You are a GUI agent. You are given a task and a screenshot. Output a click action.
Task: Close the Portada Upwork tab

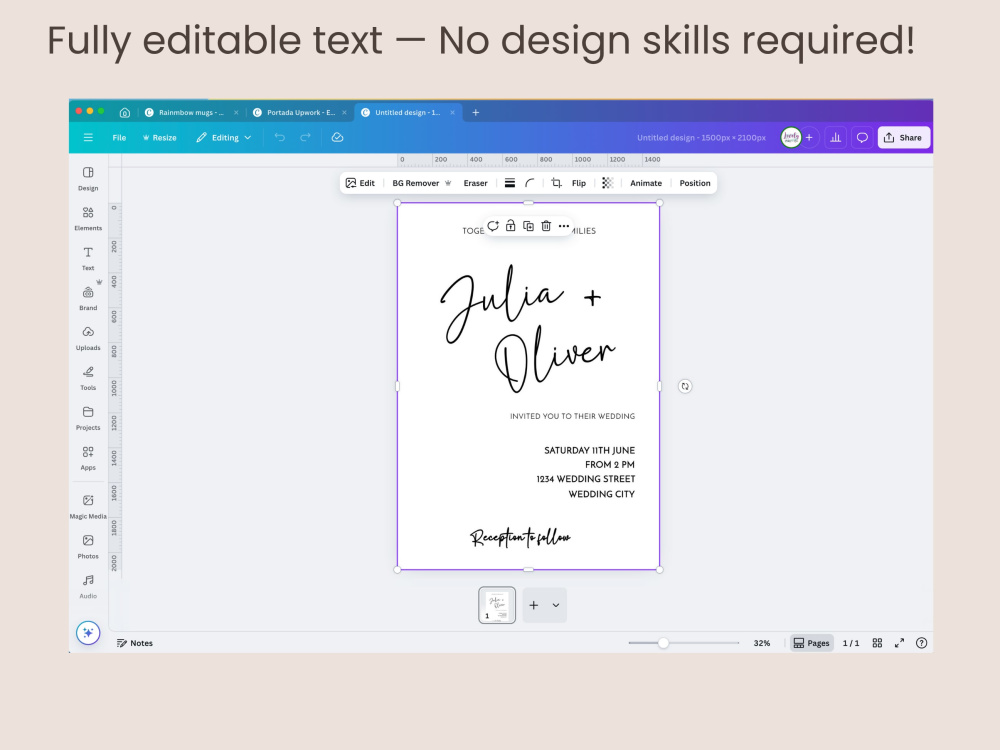click(x=344, y=112)
